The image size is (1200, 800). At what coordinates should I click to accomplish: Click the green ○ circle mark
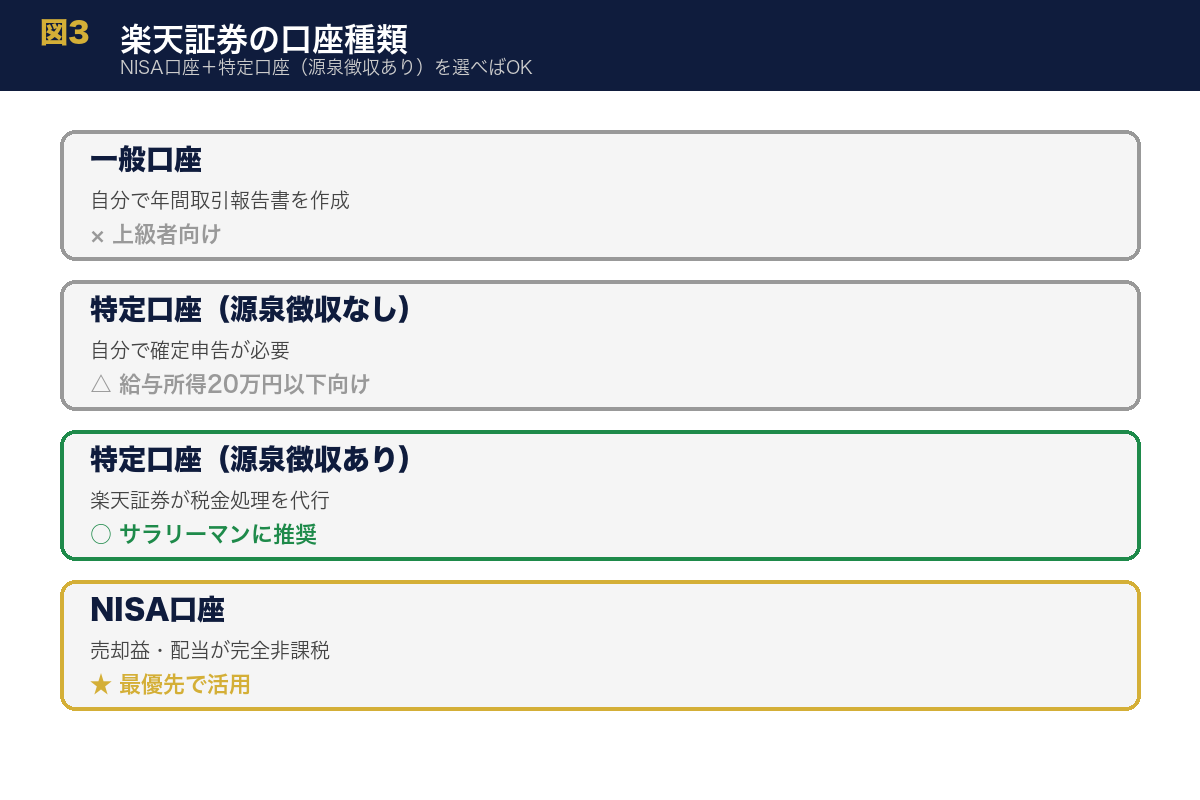[x=100, y=534]
